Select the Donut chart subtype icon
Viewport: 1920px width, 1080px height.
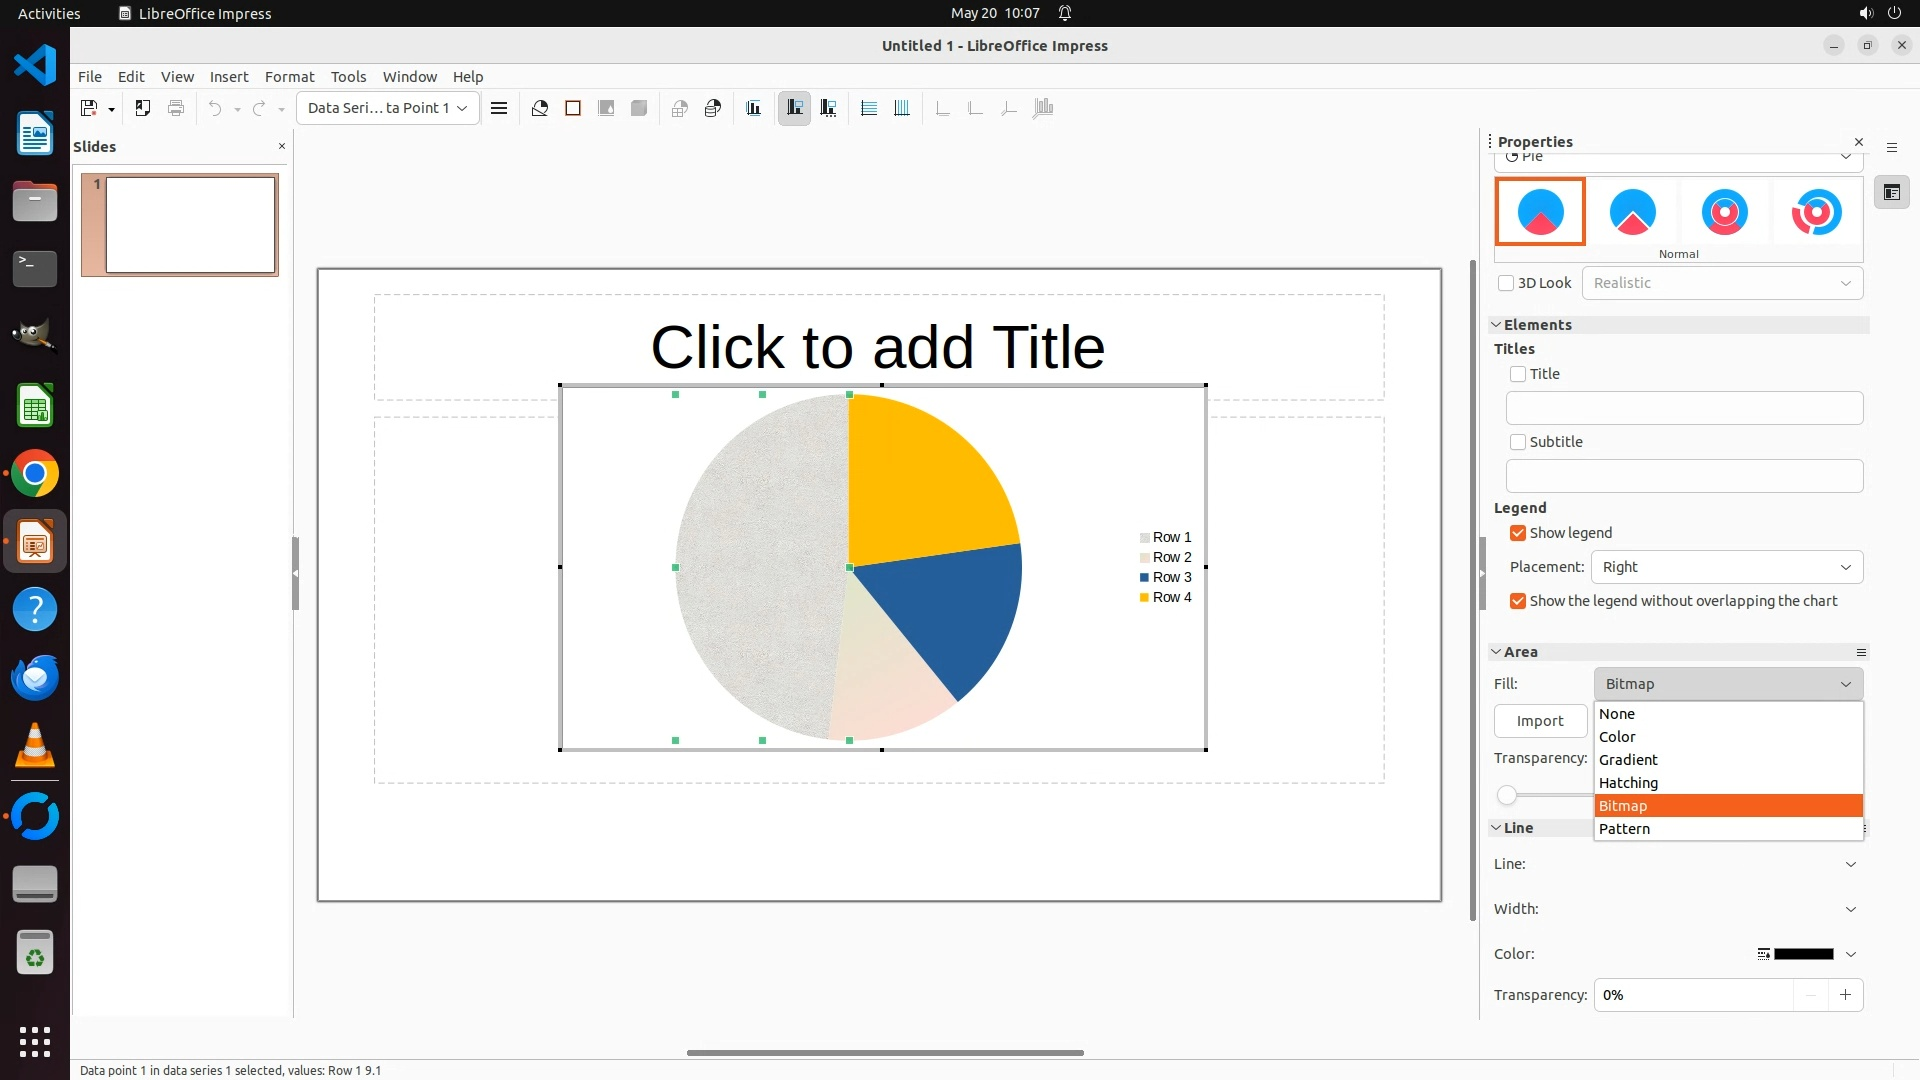click(1724, 212)
